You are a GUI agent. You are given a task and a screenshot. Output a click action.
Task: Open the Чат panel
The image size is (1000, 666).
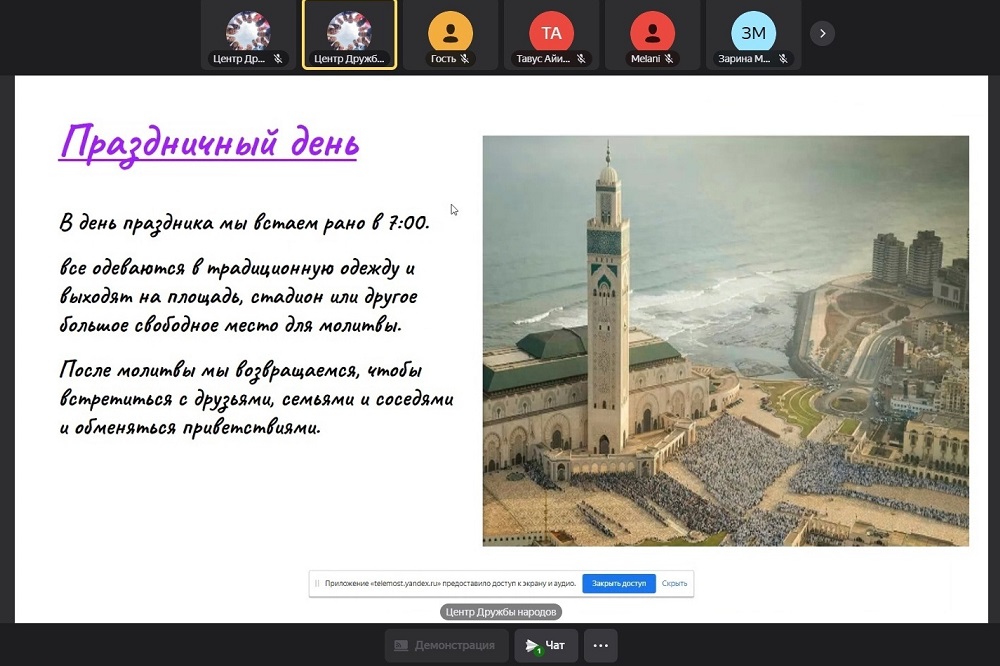coord(546,645)
